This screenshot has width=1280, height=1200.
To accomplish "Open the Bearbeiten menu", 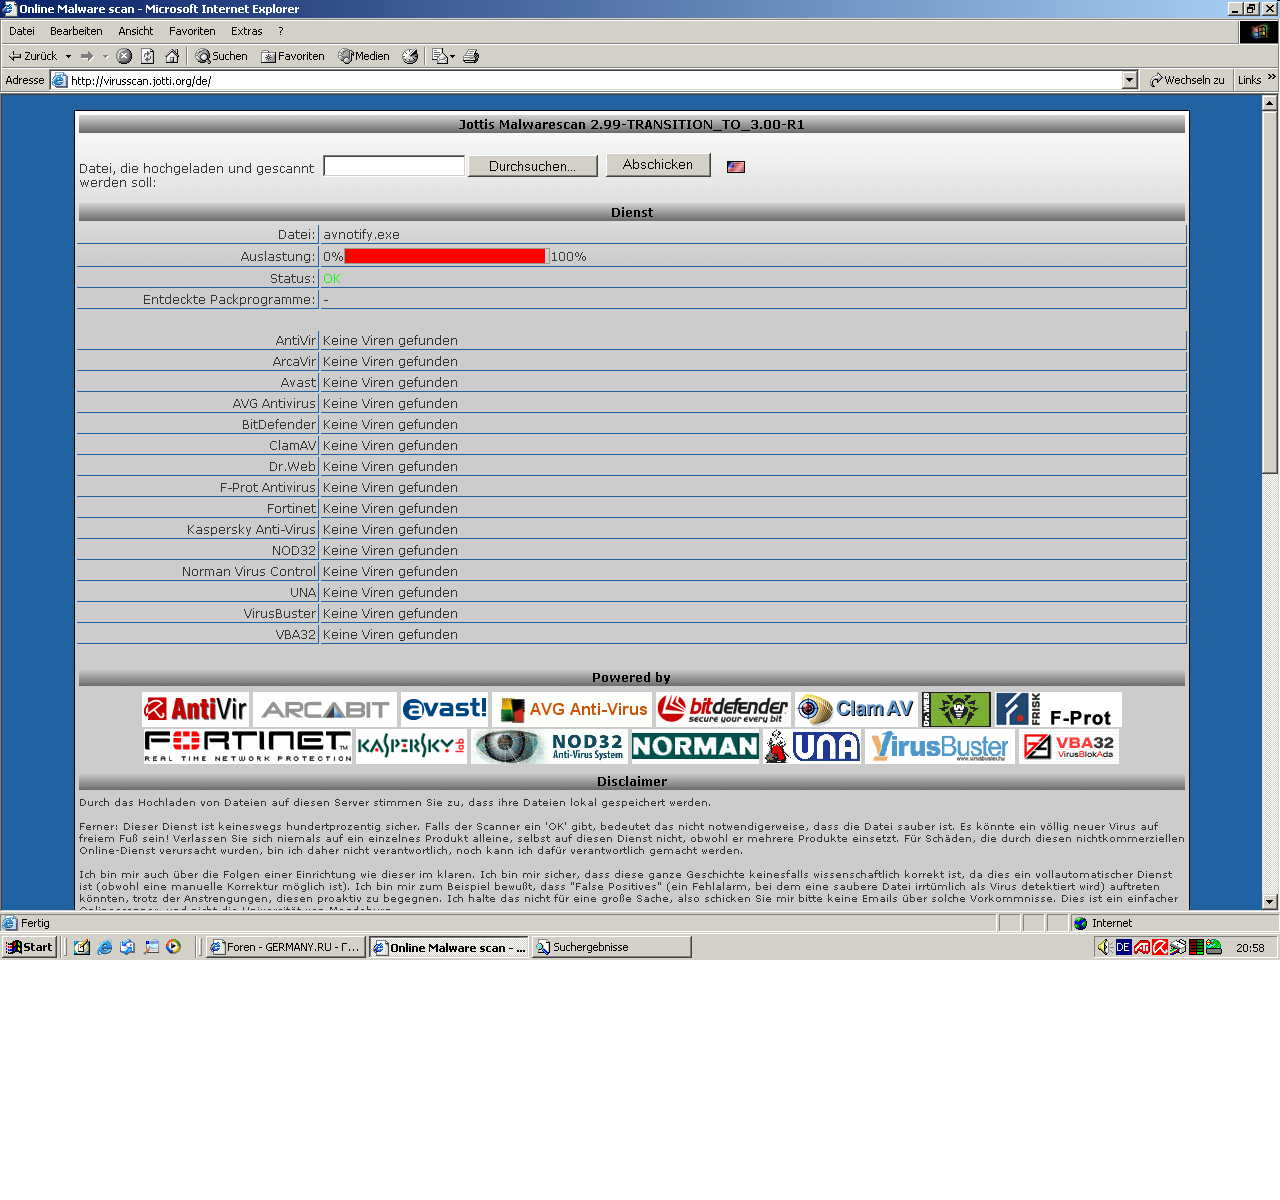I will (x=76, y=31).
